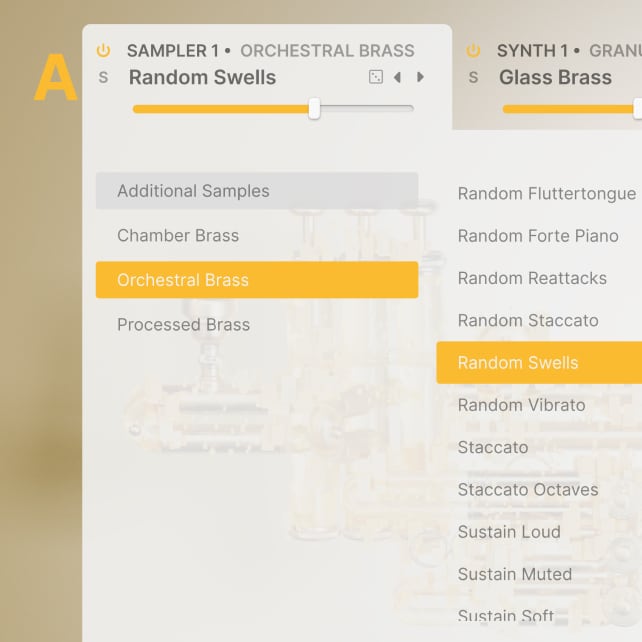Choose the Random Forte Piano sample
Image resolution: width=642 pixels, height=642 pixels.
538,236
